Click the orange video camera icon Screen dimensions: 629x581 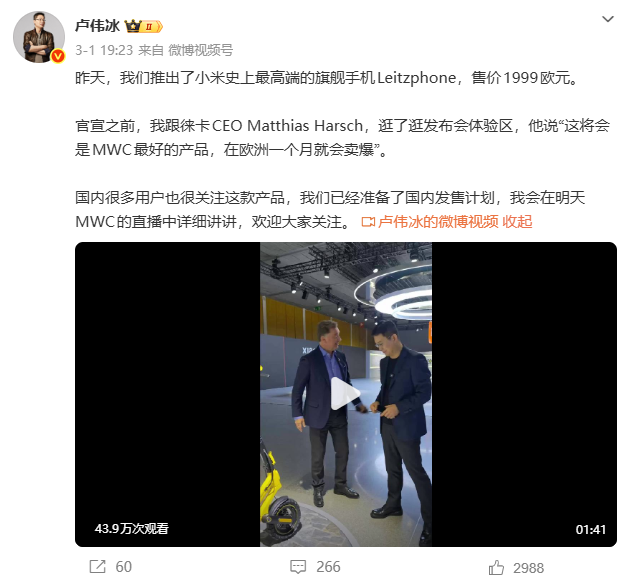pyautogui.click(x=368, y=222)
